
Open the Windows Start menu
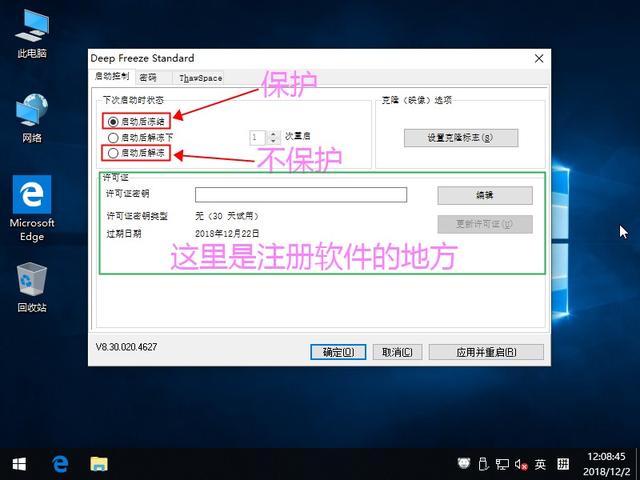click(19, 464)
